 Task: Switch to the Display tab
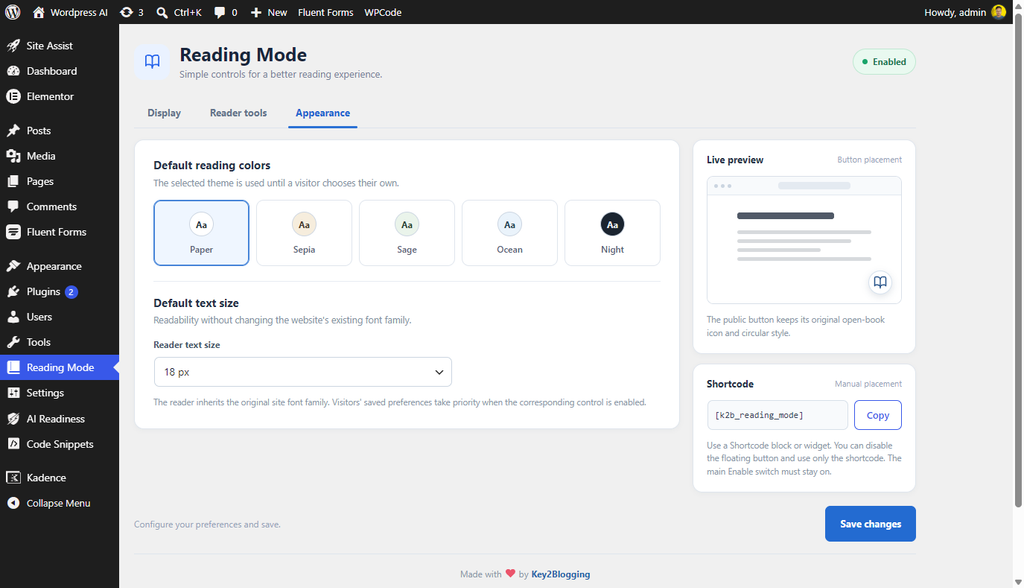click(x=164, y=113)
